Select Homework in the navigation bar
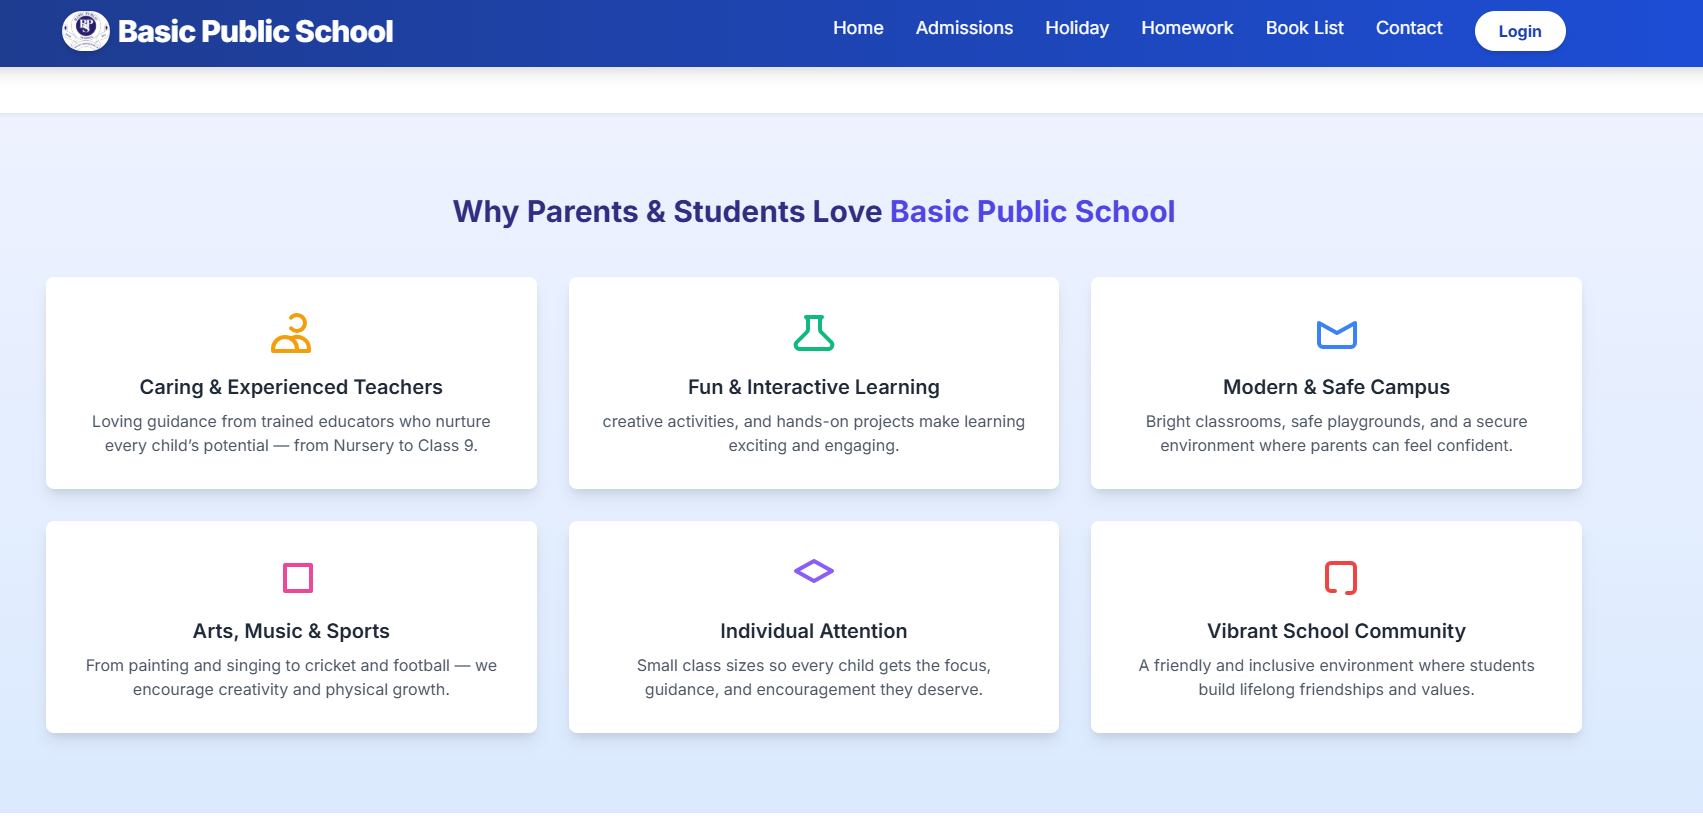This screenshot has width=1703, height=816. 1187,28
